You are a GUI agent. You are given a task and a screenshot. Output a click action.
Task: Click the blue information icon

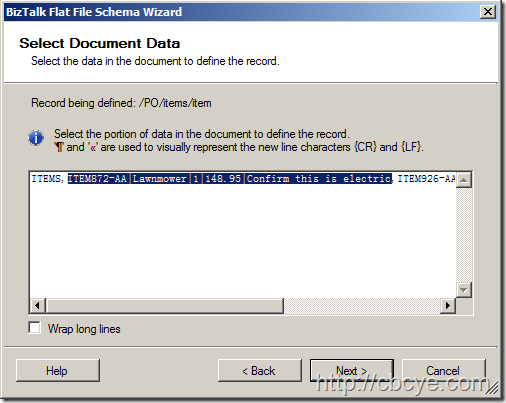[x=36, y=138]
